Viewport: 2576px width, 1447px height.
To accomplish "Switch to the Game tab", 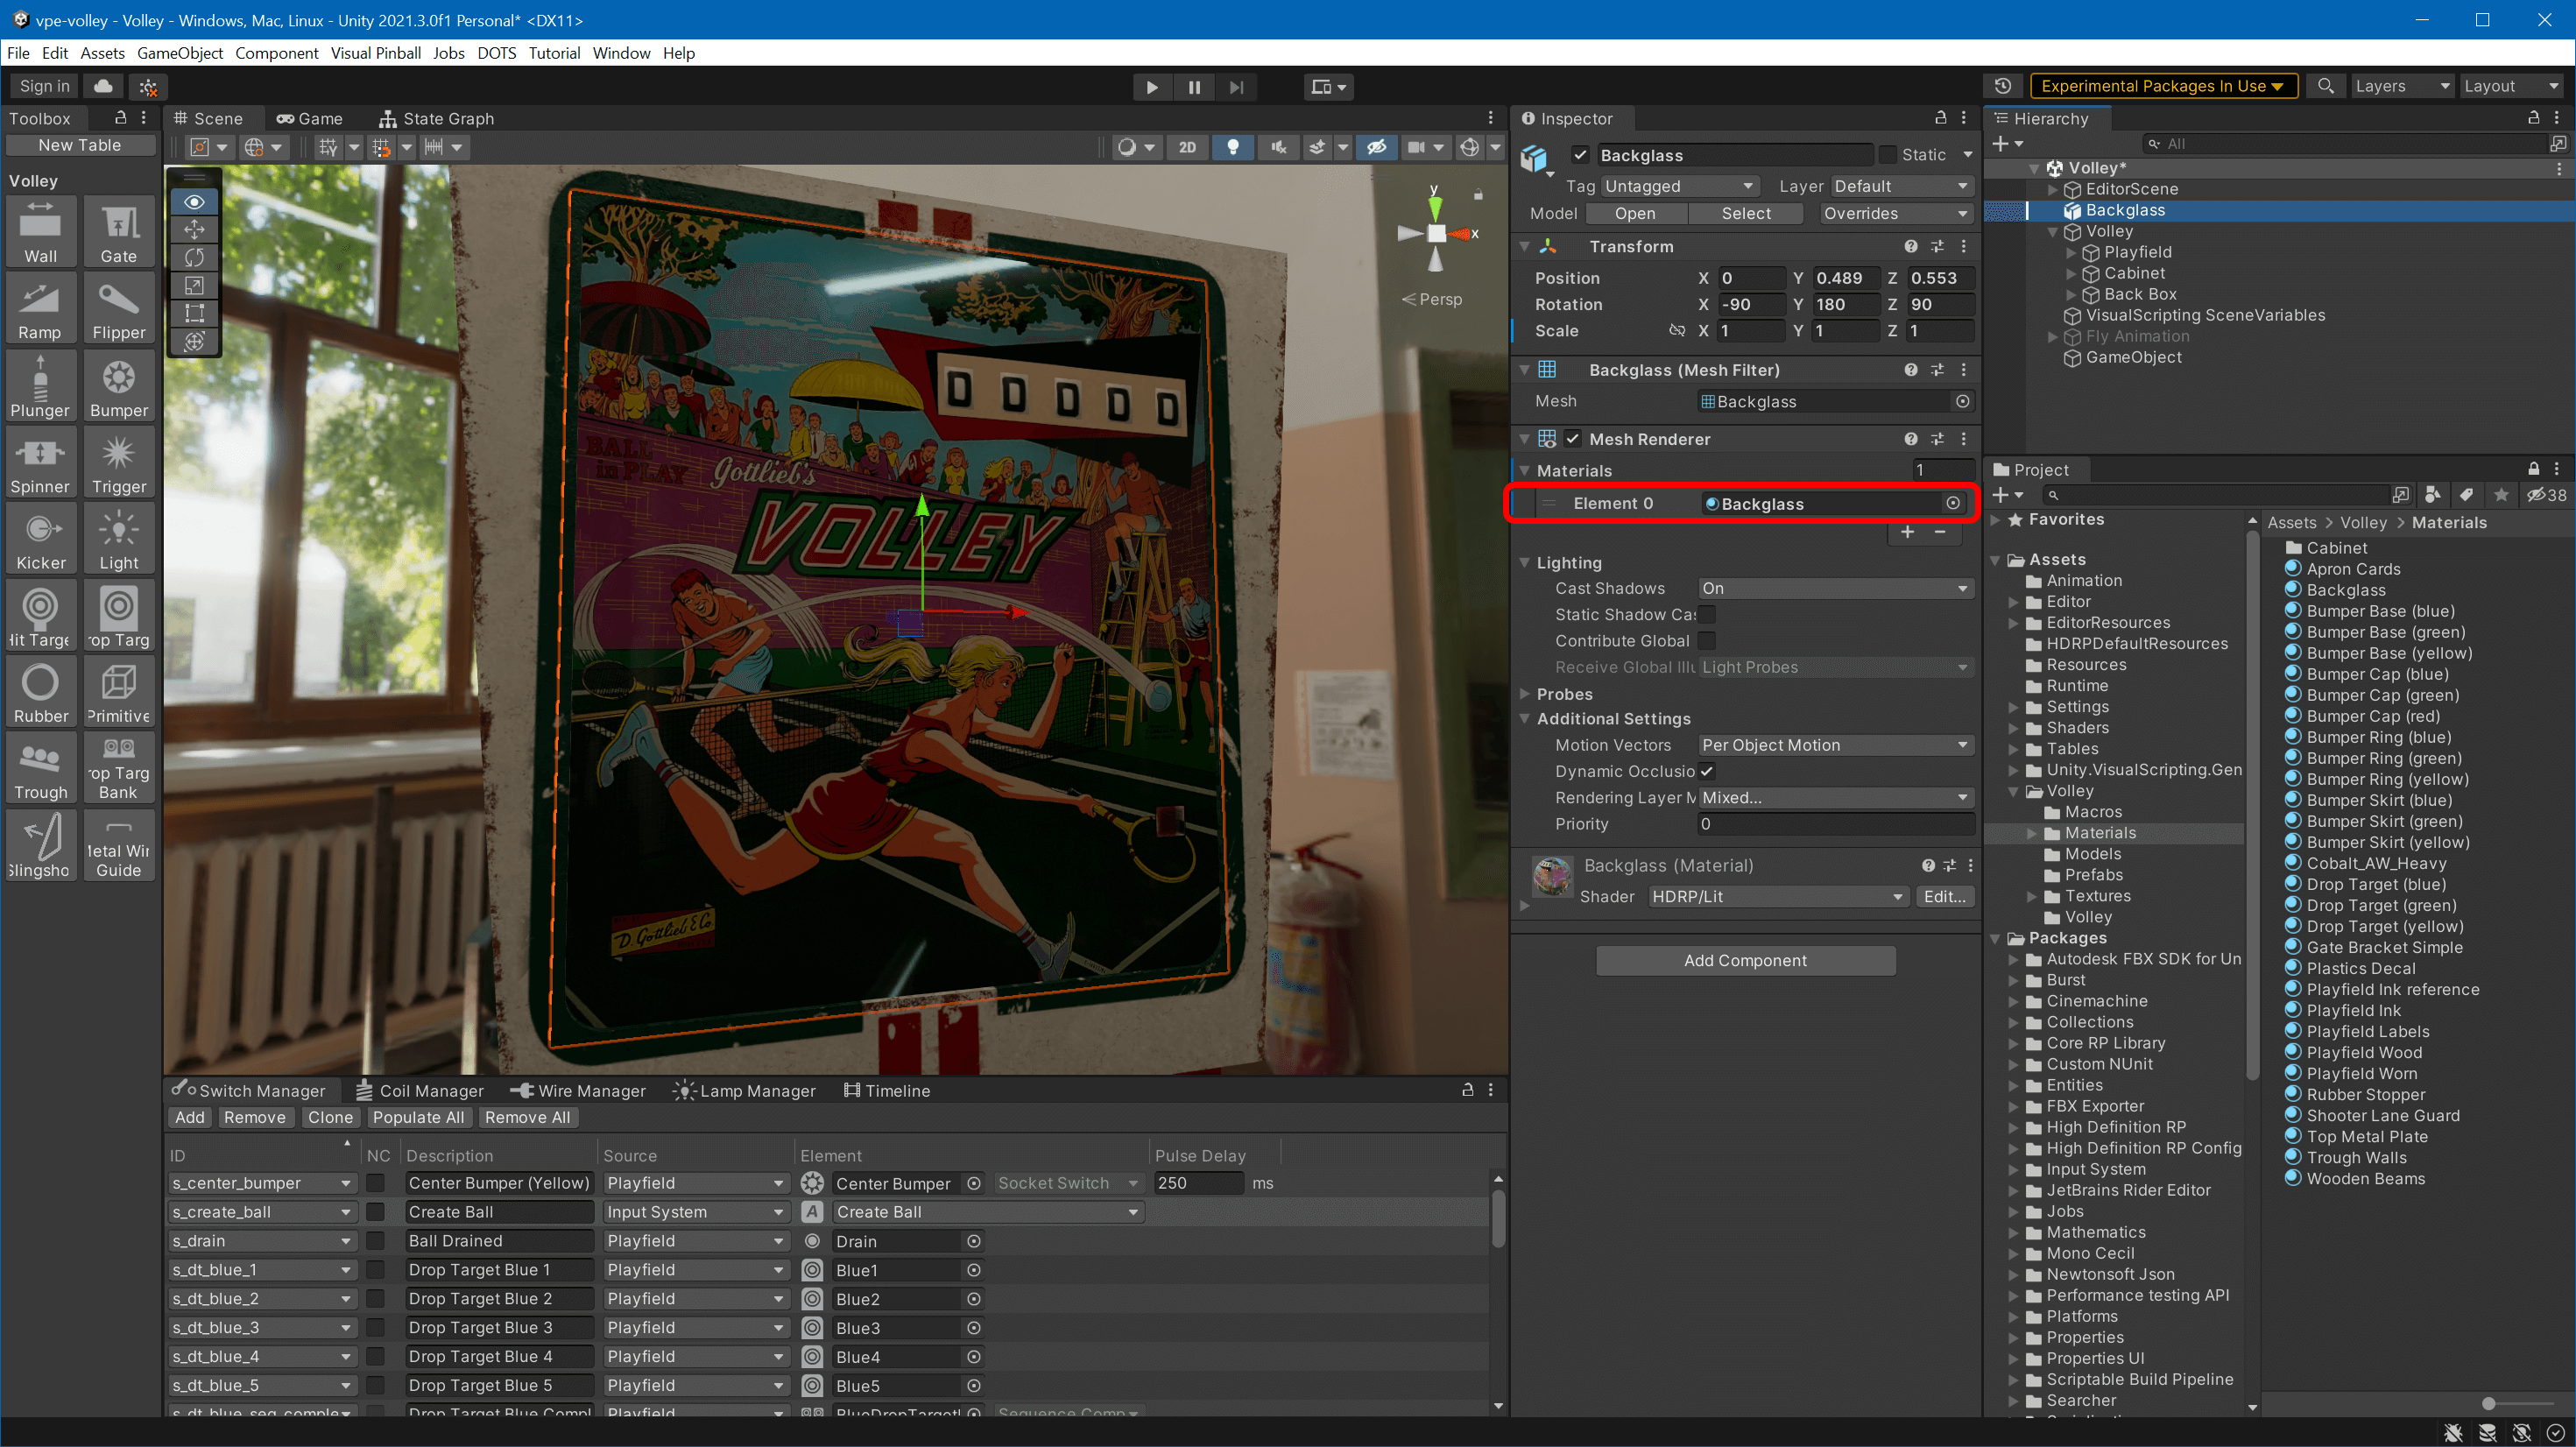I will point(309,118).
